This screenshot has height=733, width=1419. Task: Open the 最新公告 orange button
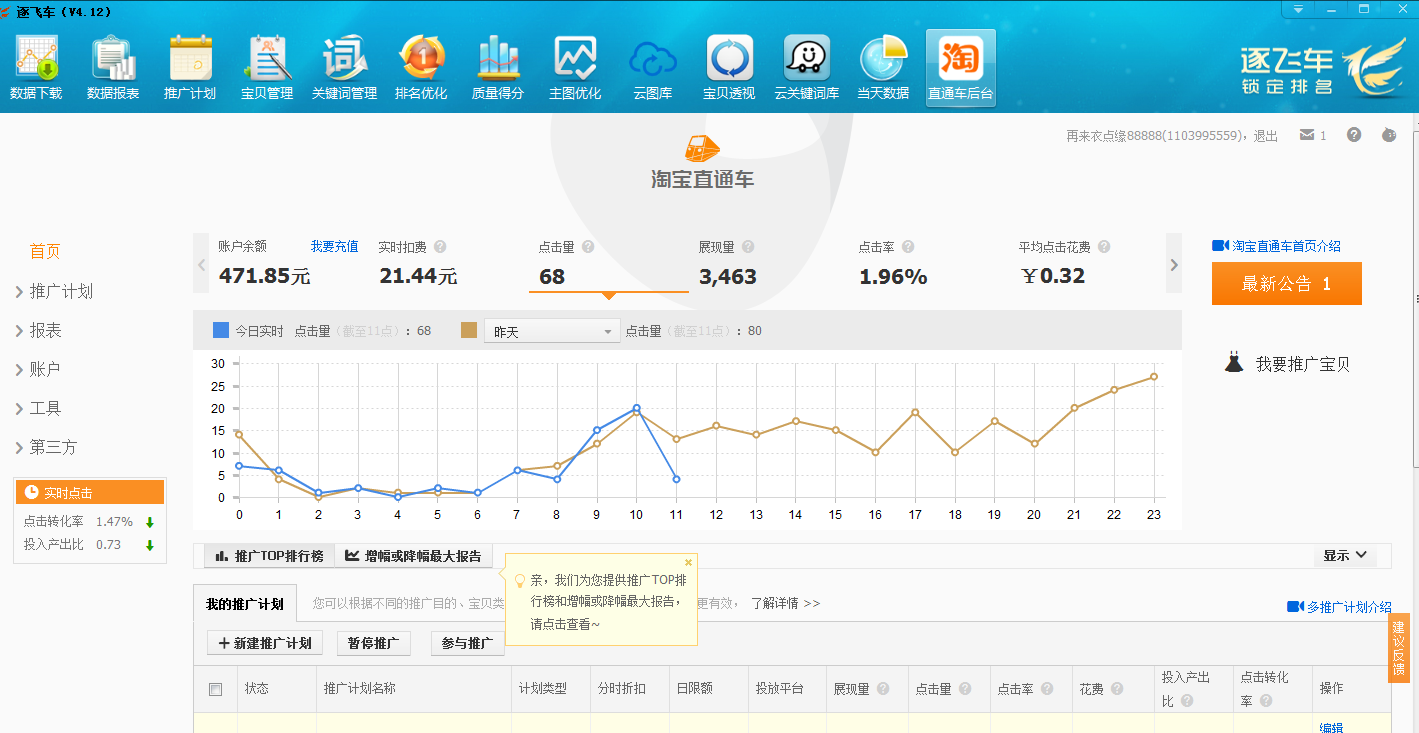pos(1287,284)
